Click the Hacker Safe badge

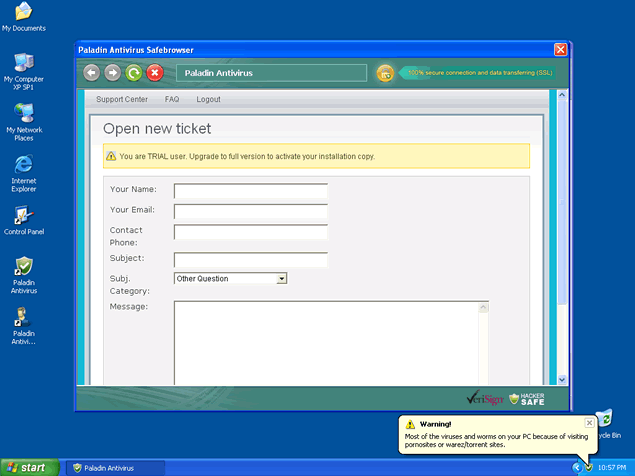pos(527,399)
